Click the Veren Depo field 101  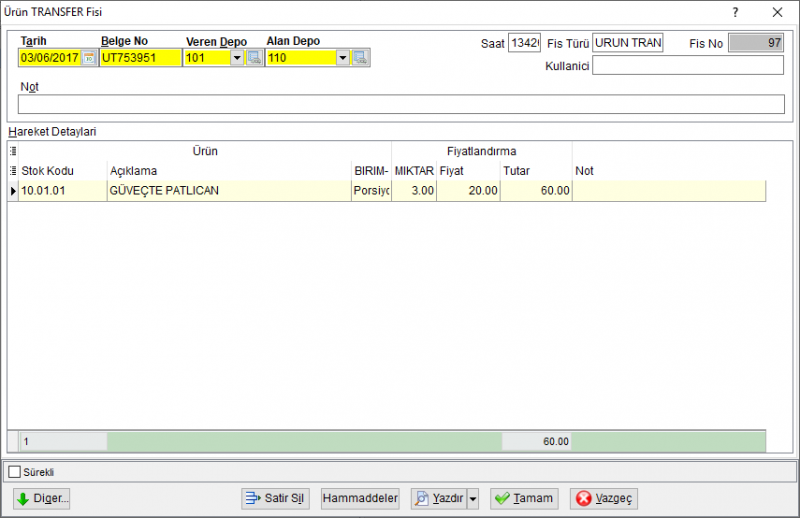tap(207, 58)
